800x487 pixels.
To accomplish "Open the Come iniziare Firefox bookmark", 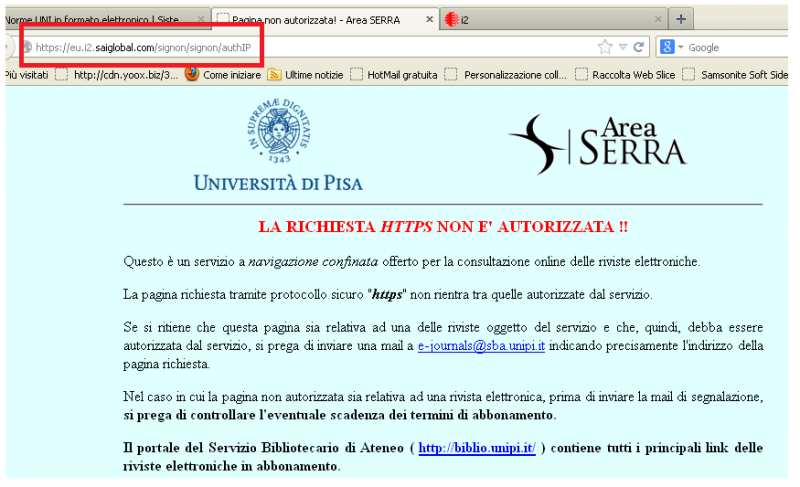I will pyautogui.click(x=227, y=74).
